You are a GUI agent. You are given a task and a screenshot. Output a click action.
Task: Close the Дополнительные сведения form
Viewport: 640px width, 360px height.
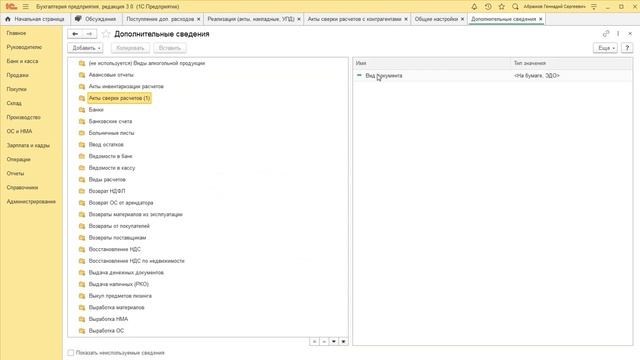[630, 33]
